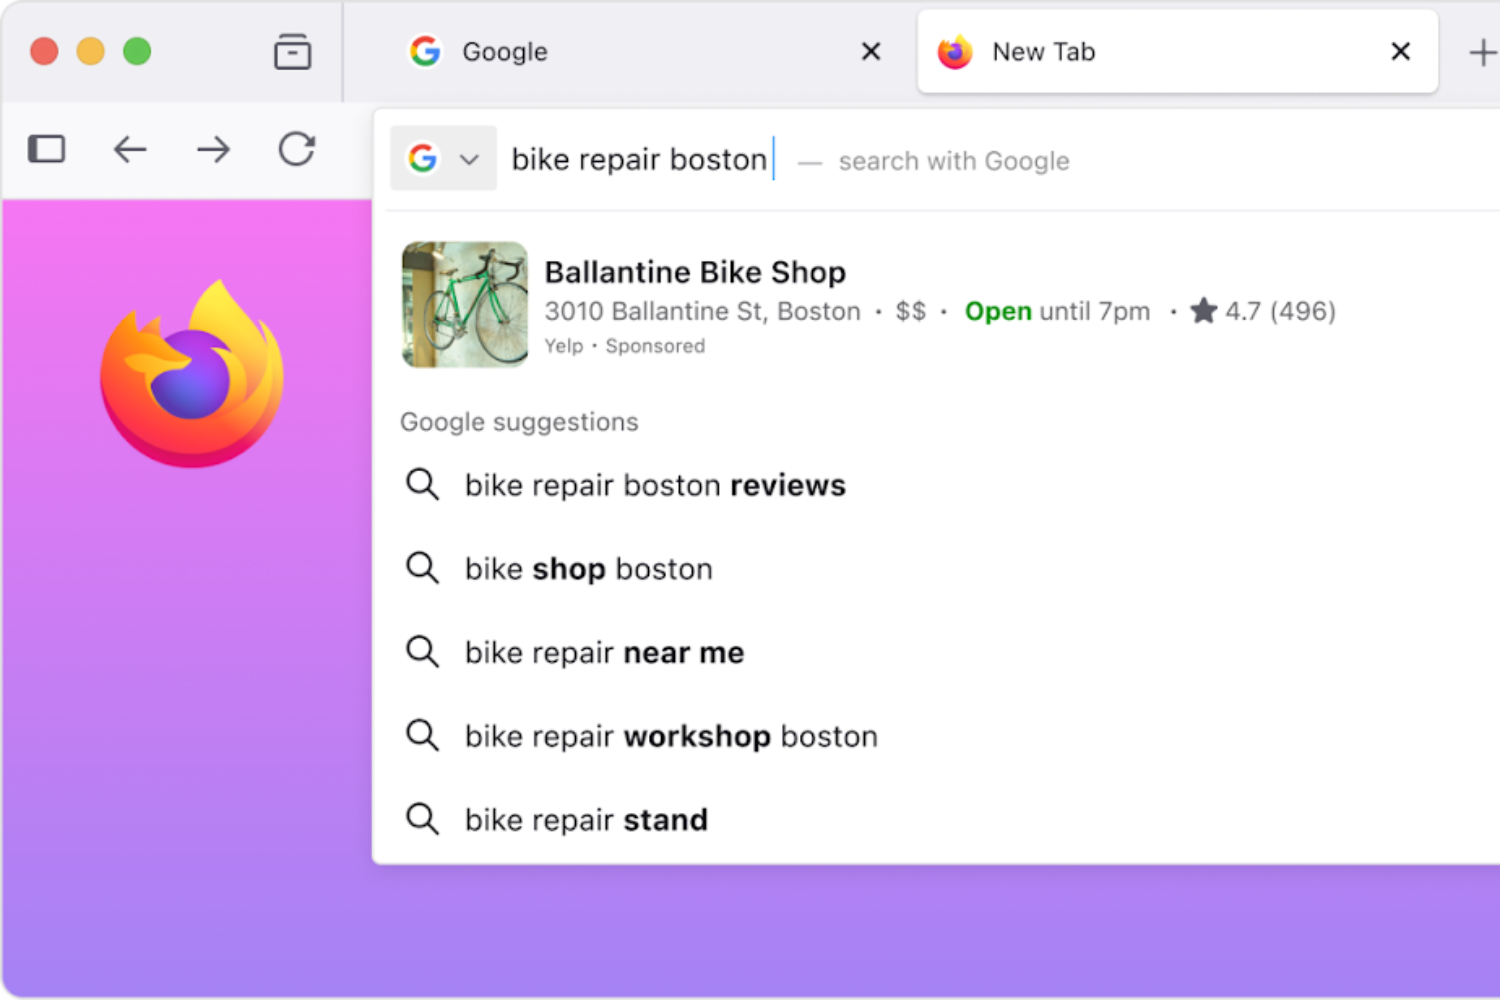Reload the page with refresh icon

297,149
